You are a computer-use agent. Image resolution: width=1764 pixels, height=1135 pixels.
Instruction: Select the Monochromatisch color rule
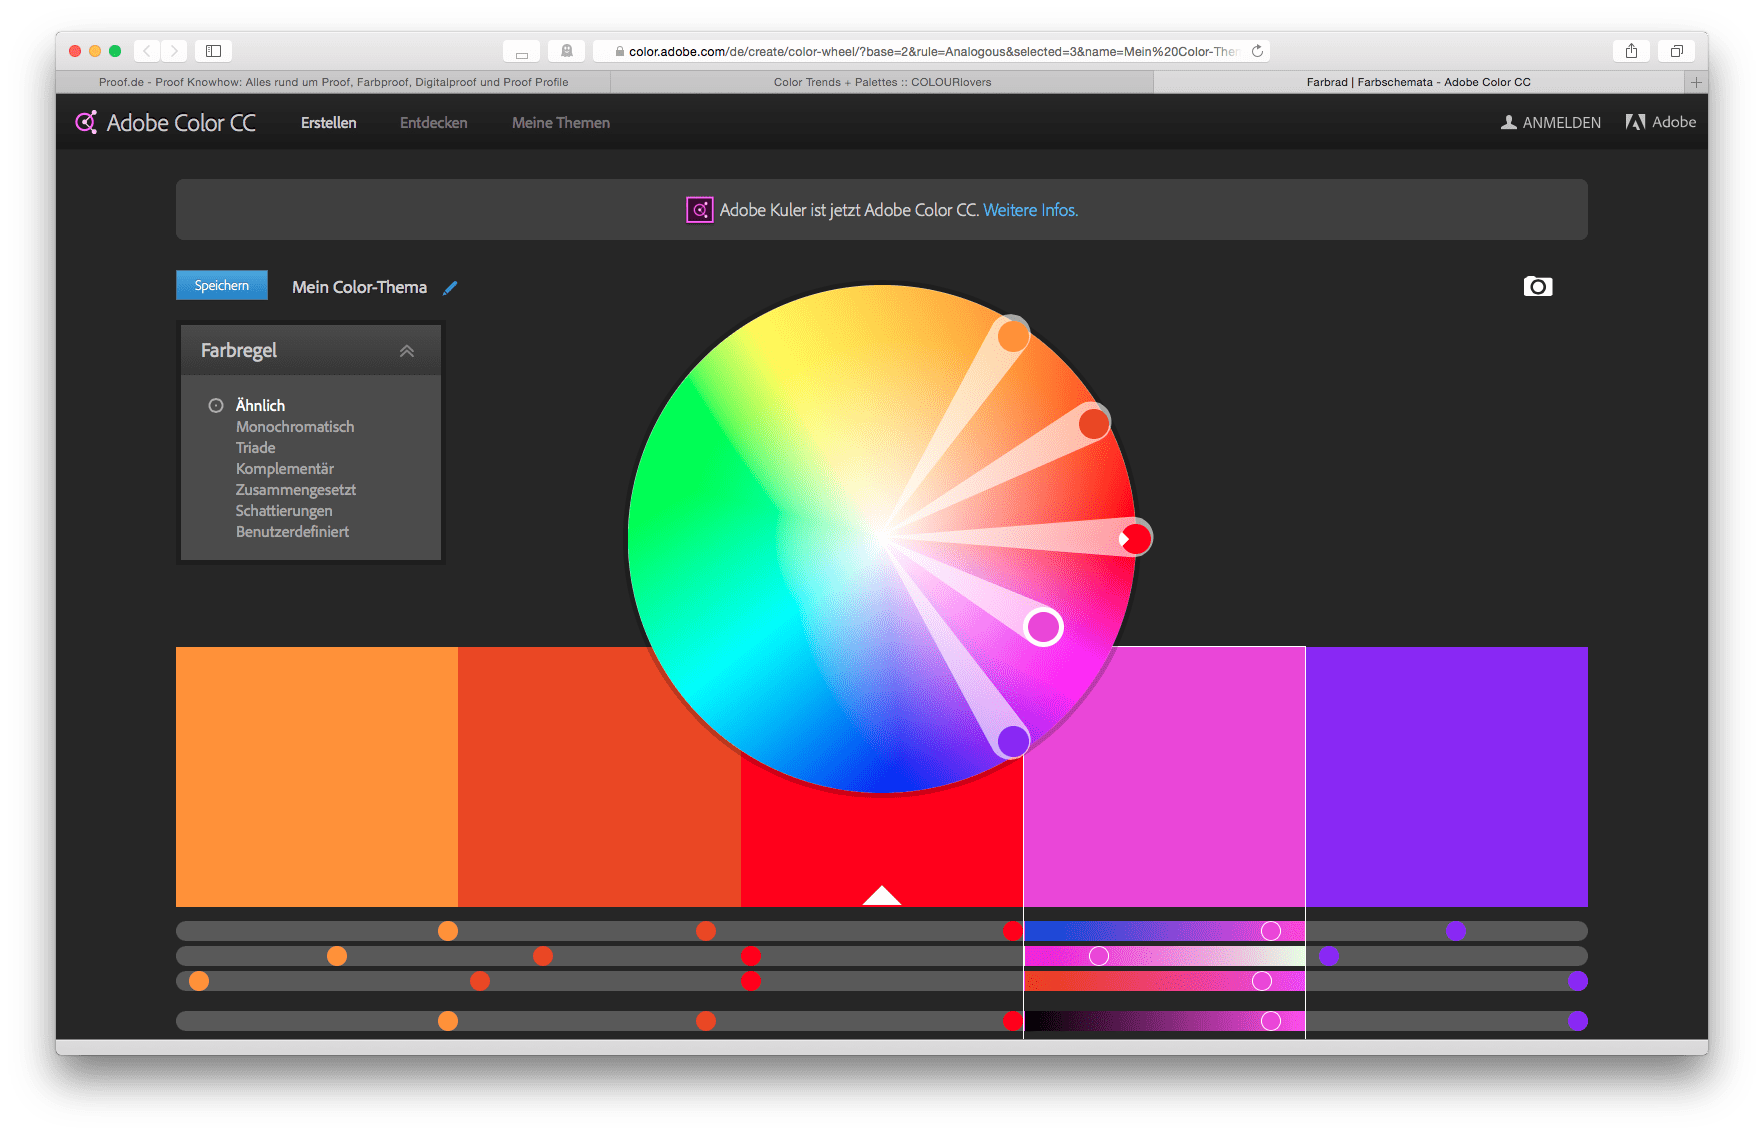click(x=295, y=427)
